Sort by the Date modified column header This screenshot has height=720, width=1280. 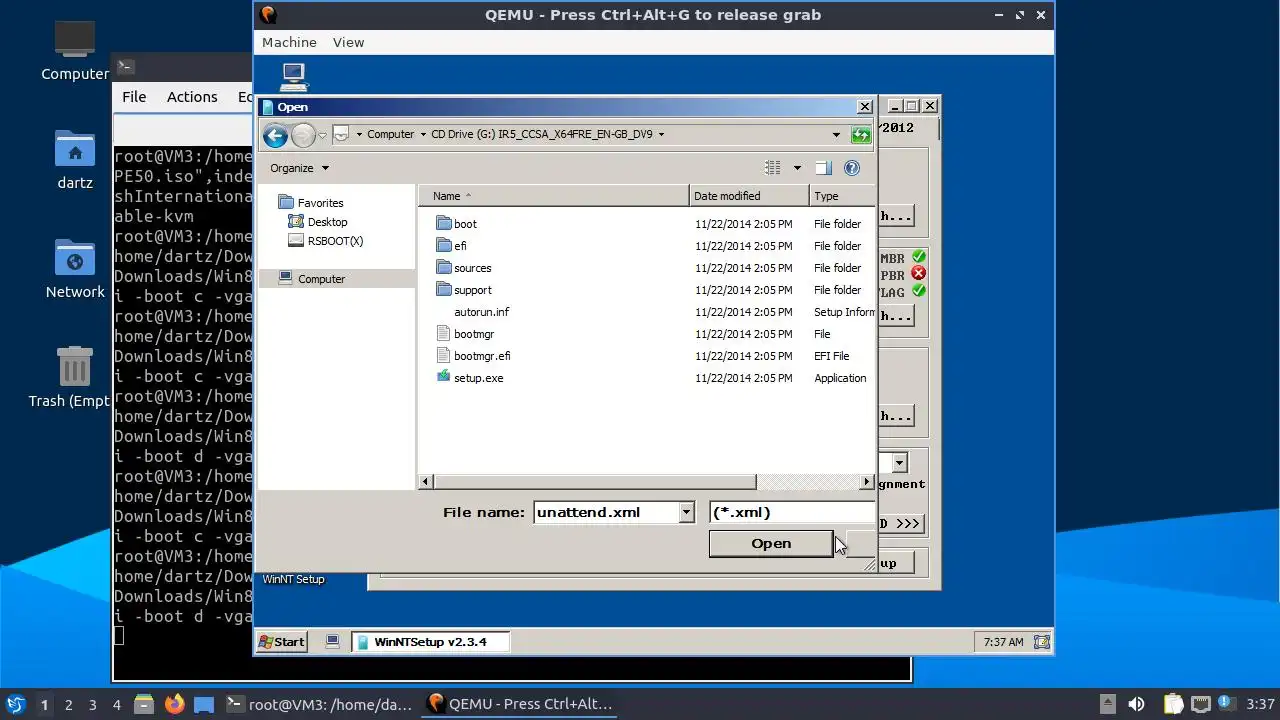click(749, 196)
